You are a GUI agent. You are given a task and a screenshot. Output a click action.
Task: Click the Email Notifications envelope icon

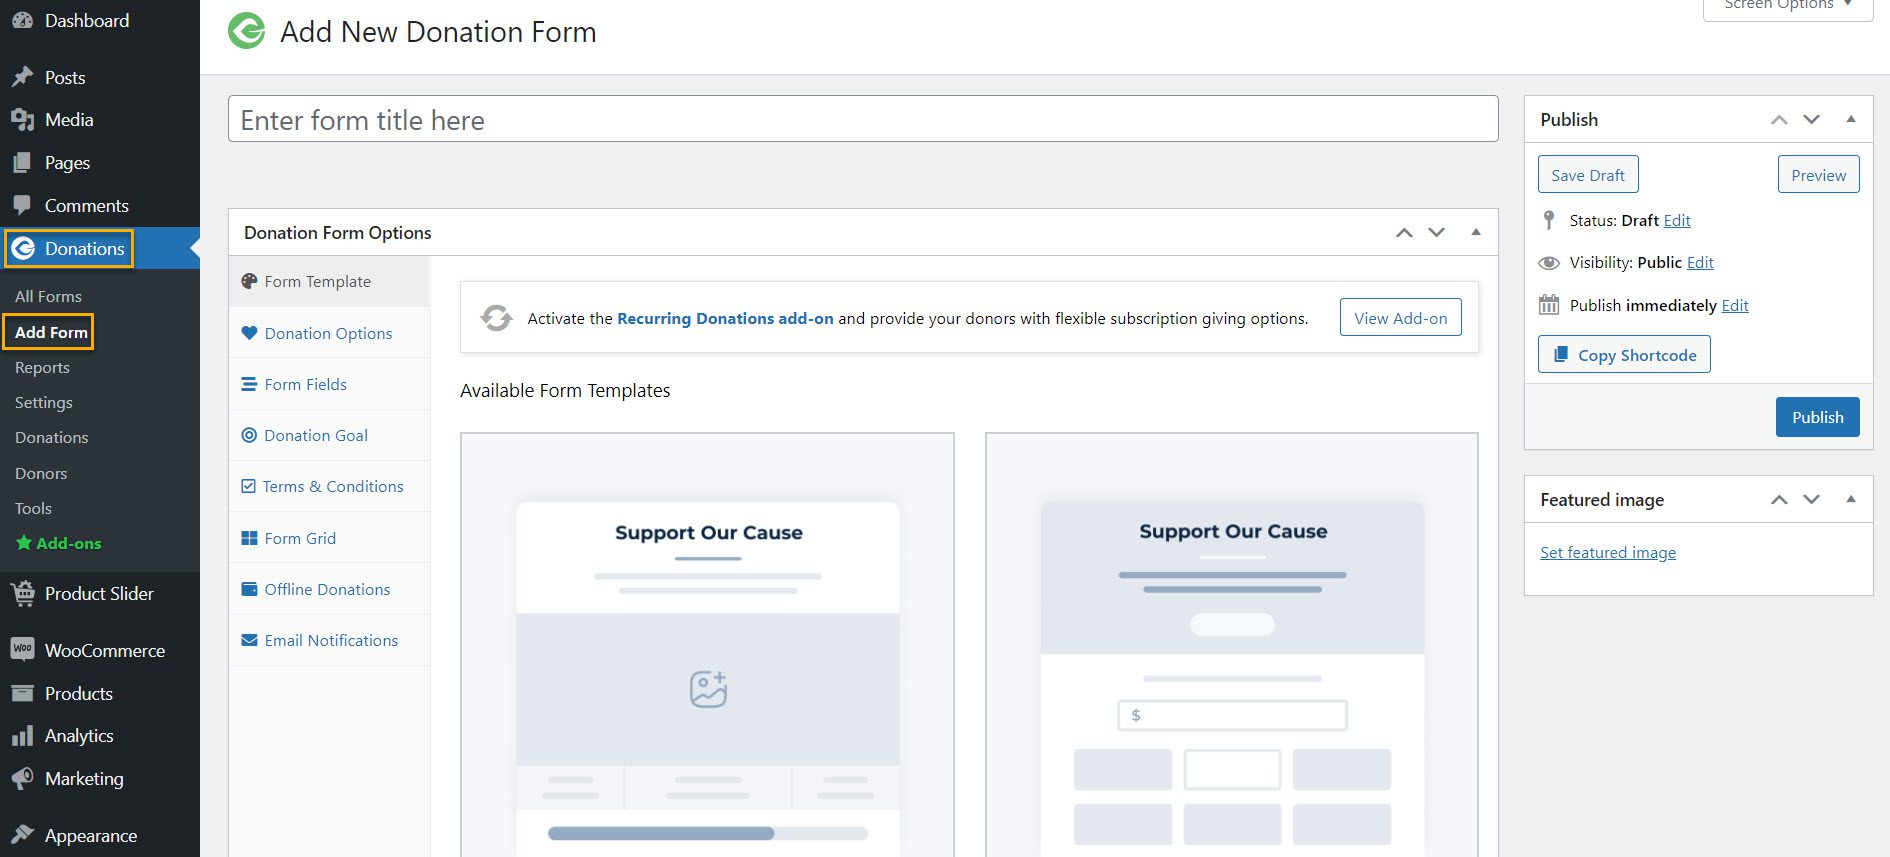coord(249,640)
